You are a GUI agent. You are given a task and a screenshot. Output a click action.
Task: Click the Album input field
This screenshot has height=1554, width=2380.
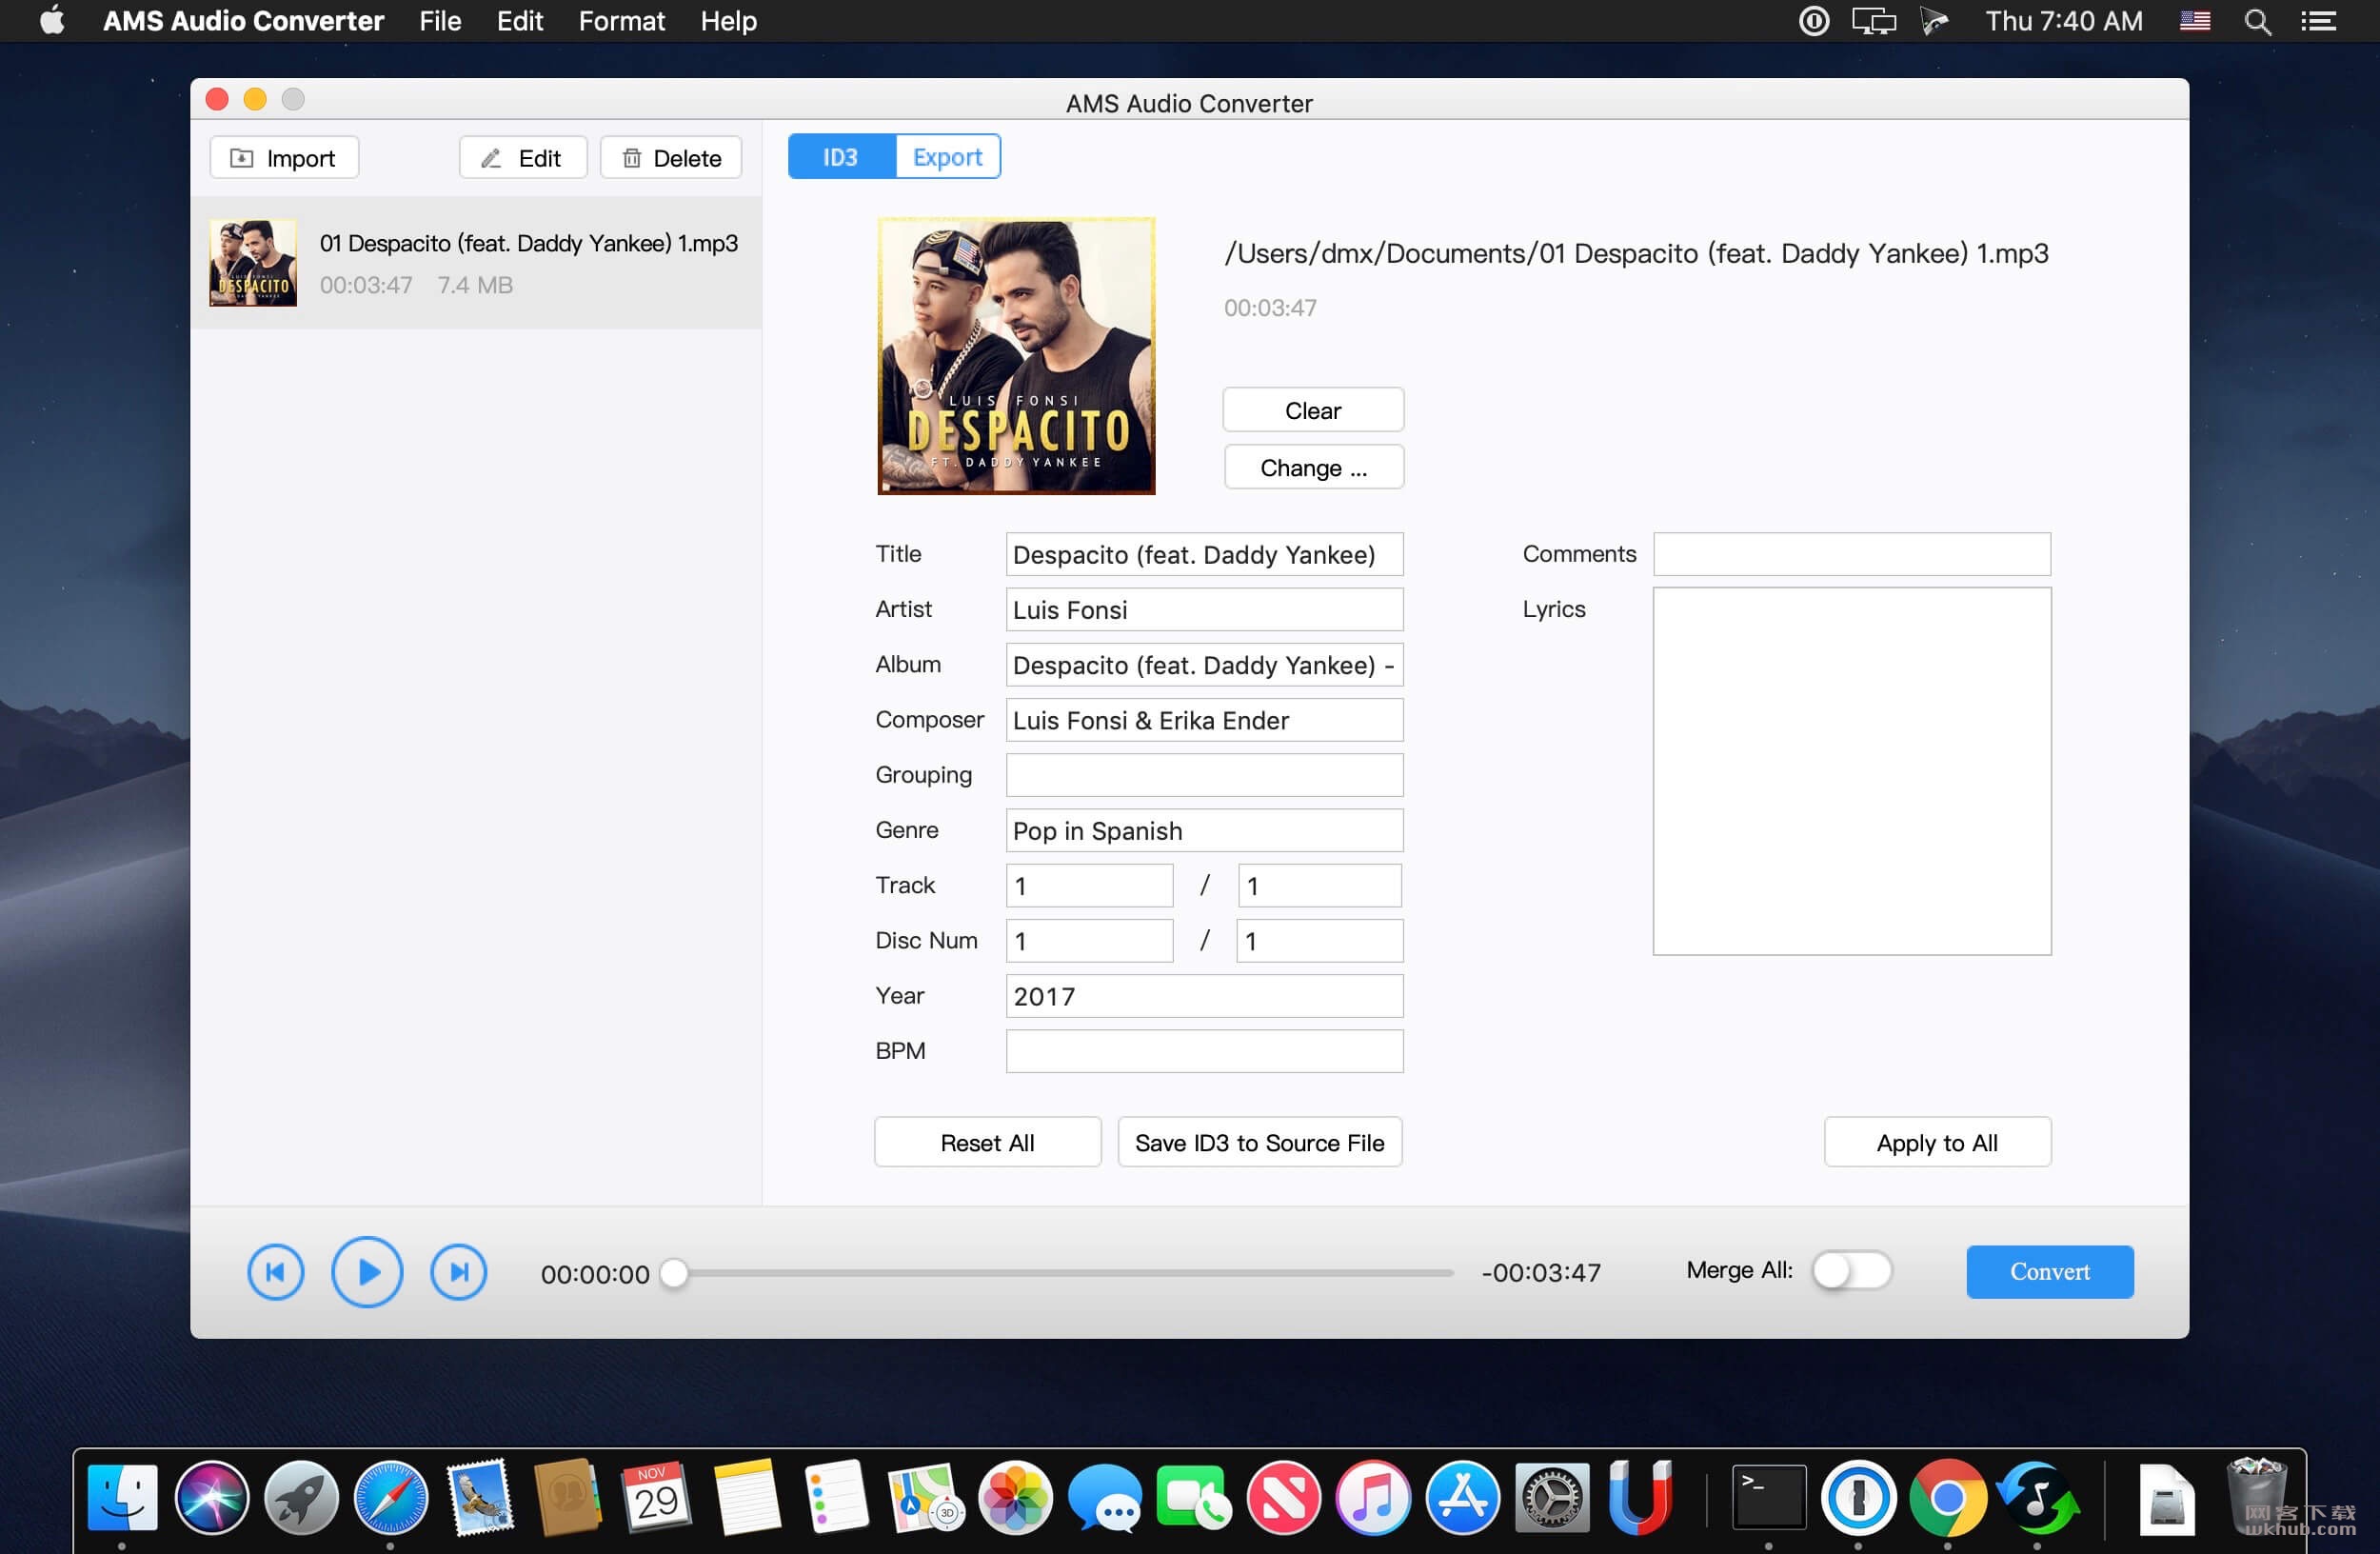1204,665
